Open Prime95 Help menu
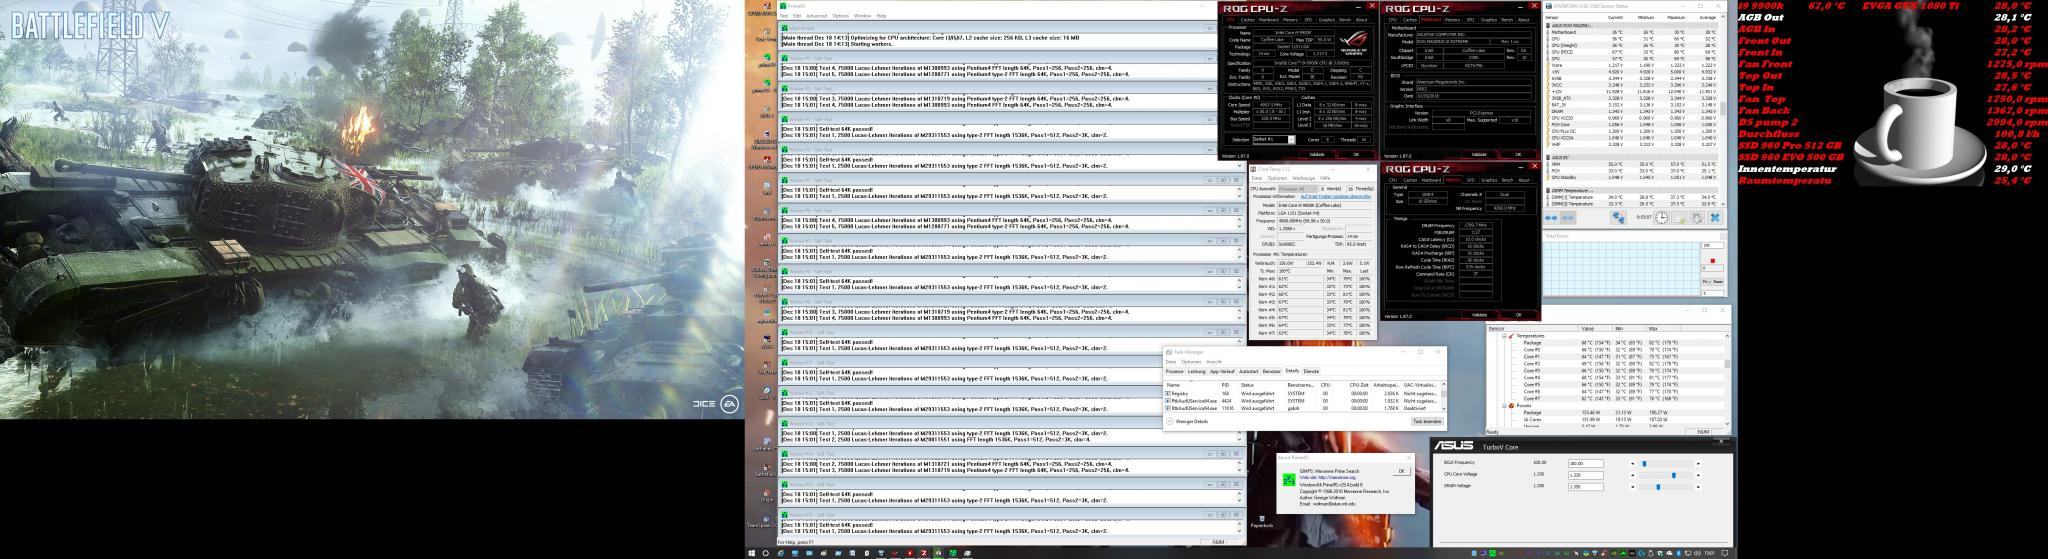This screenshot has height=559, width=2048. [881, 16]
